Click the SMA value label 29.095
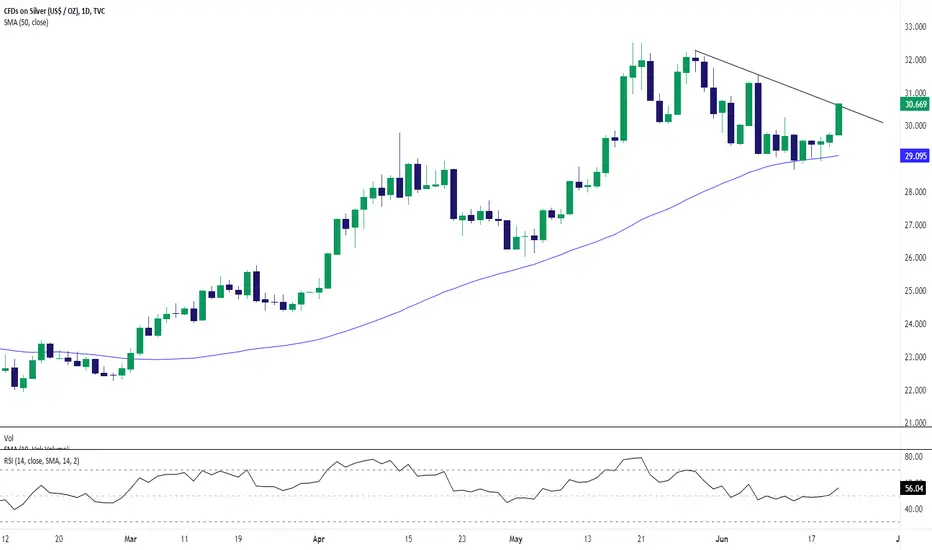This screenshot has width=932, height=550. click(x=915, y=156)
